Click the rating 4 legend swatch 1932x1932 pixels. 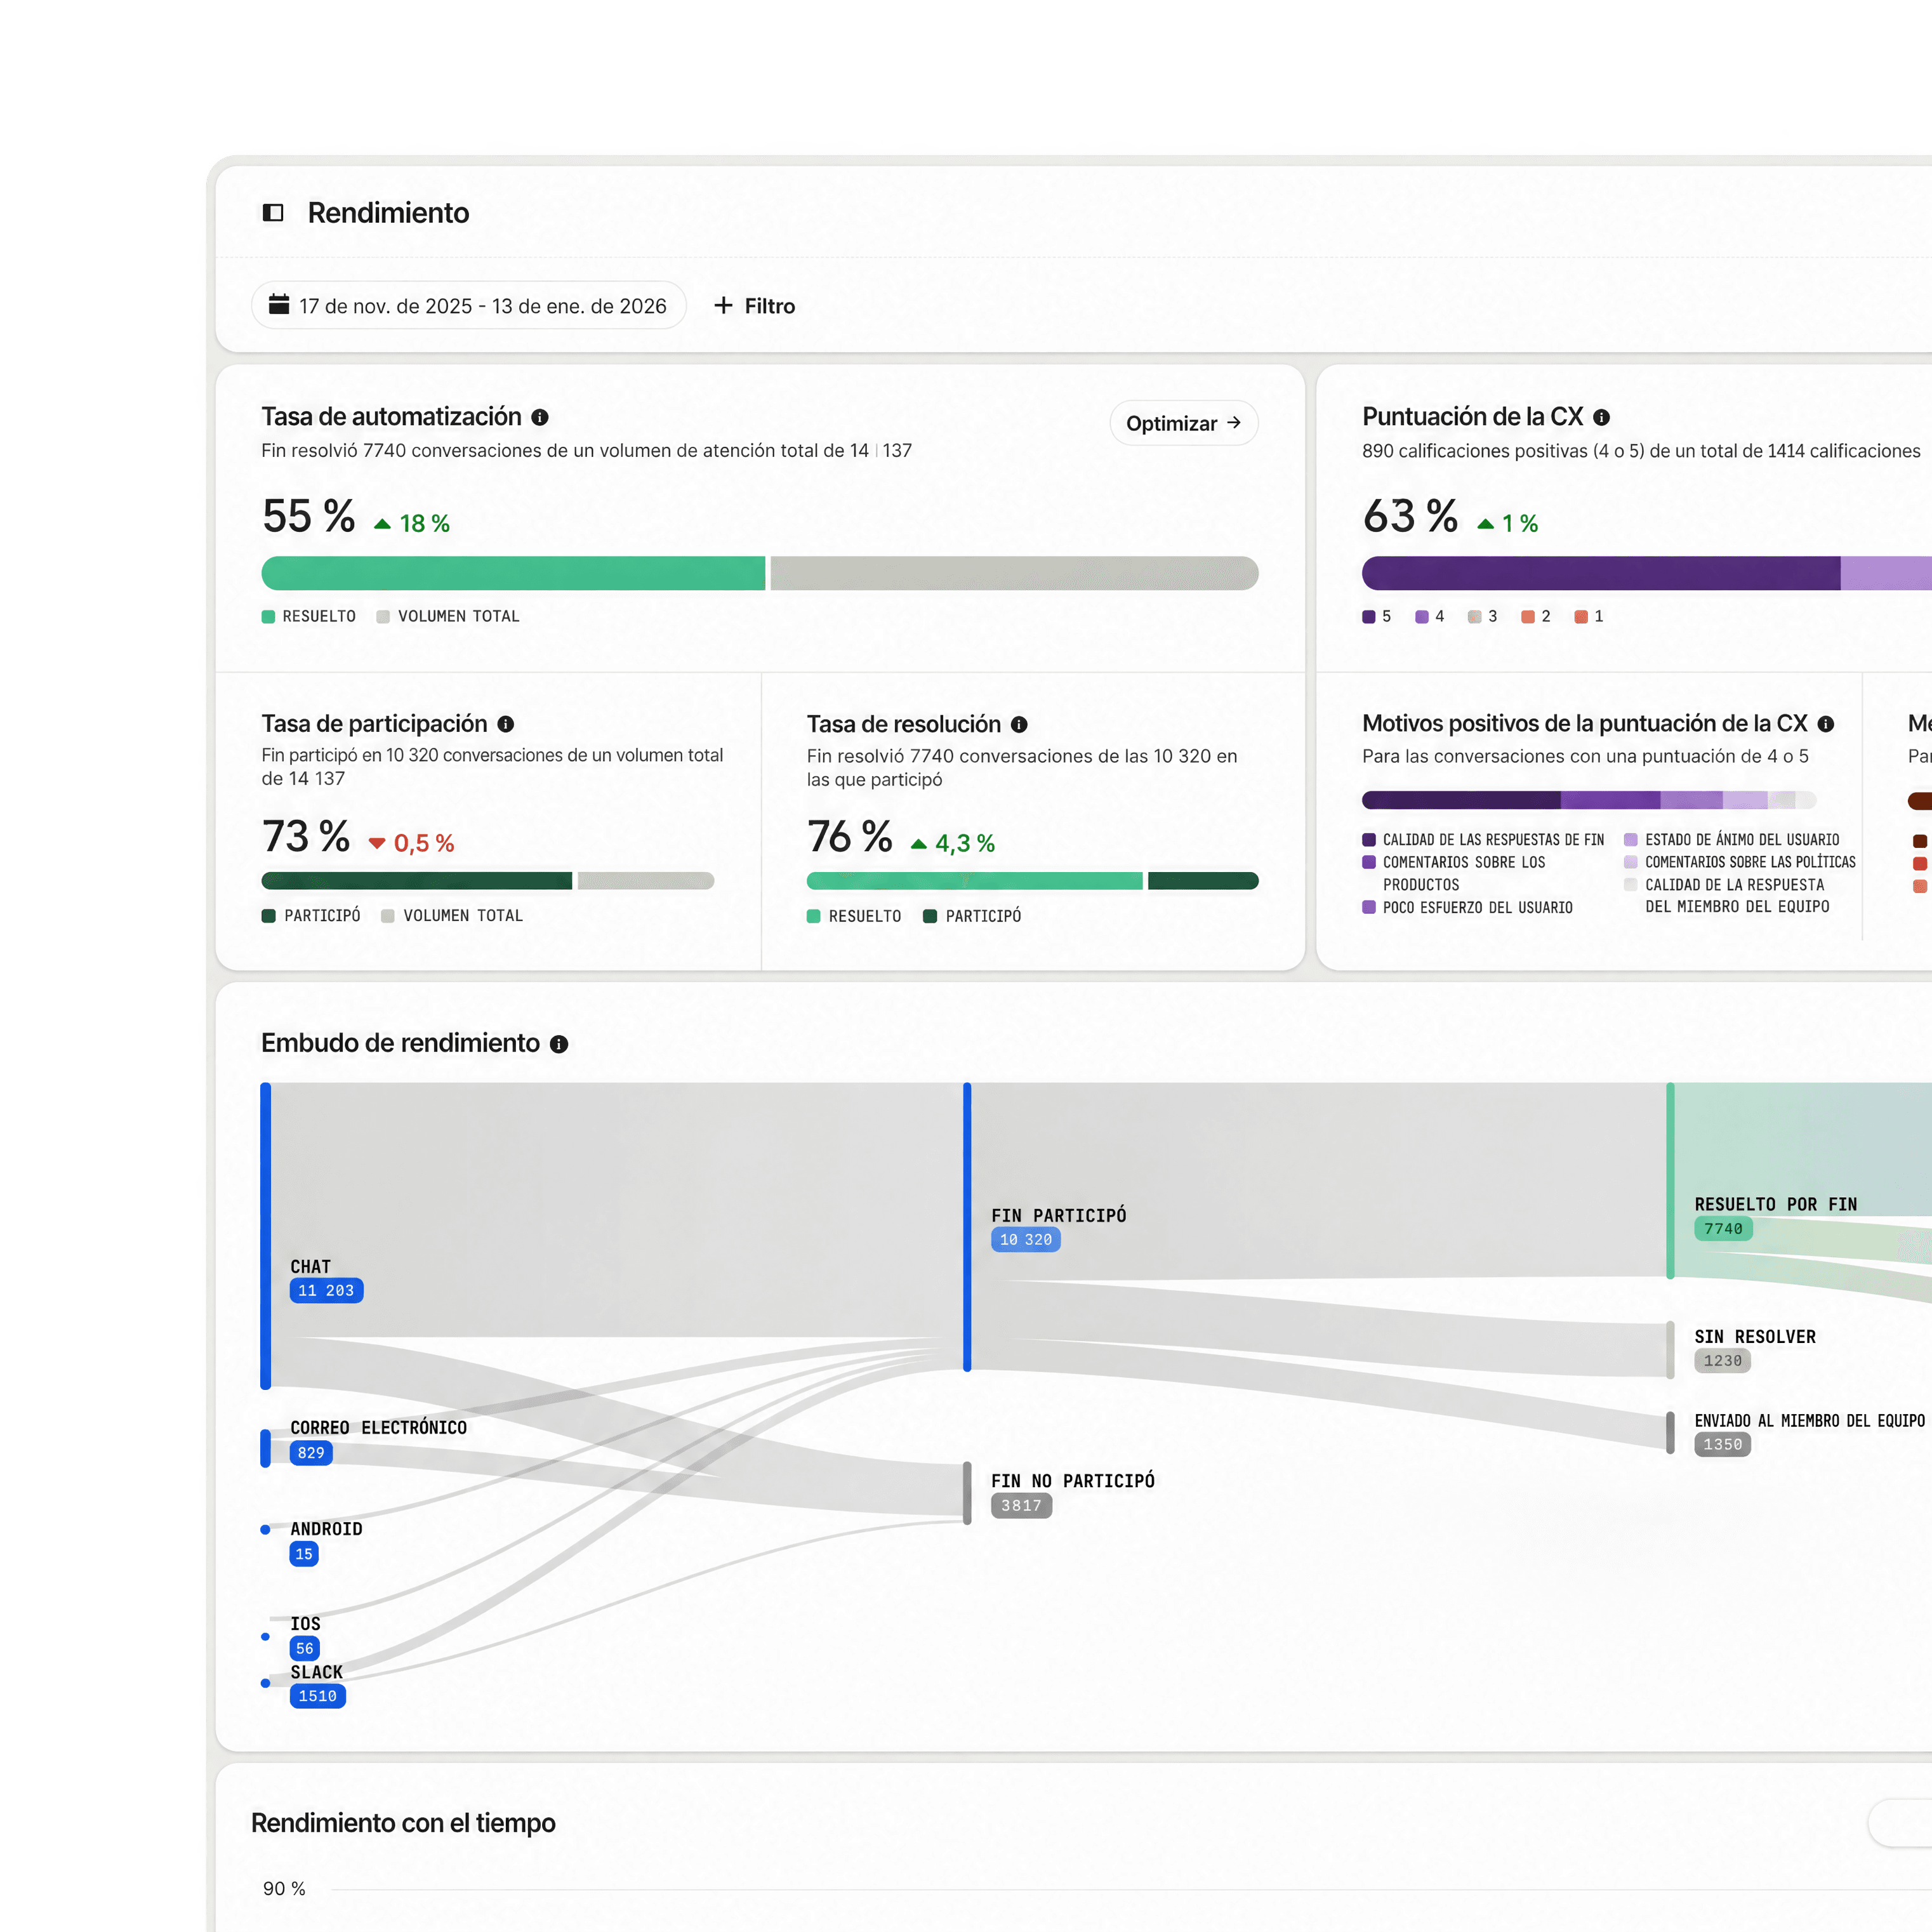pos(1422,617)
